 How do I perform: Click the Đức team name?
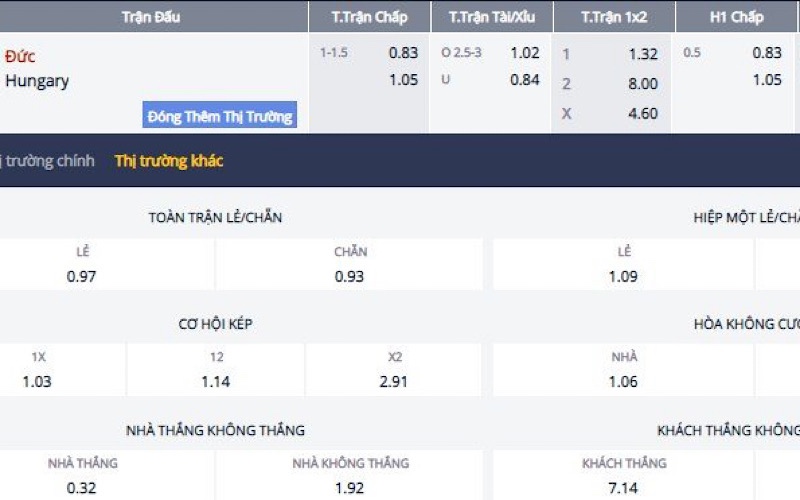(x=20, y=56)
